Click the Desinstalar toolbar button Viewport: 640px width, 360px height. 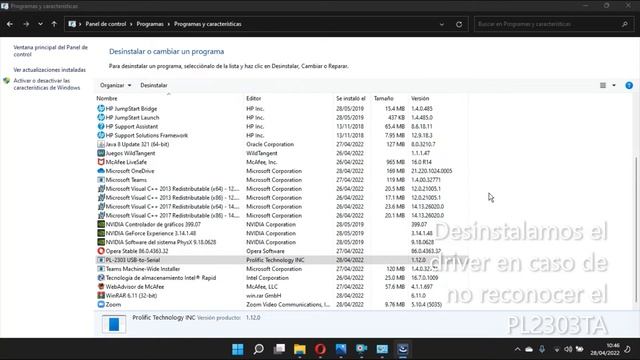pos(153,85)
